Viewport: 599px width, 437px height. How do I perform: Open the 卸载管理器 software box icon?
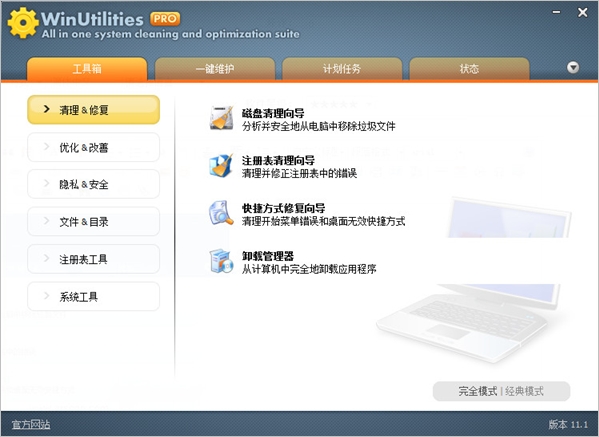tap(222, 261)
